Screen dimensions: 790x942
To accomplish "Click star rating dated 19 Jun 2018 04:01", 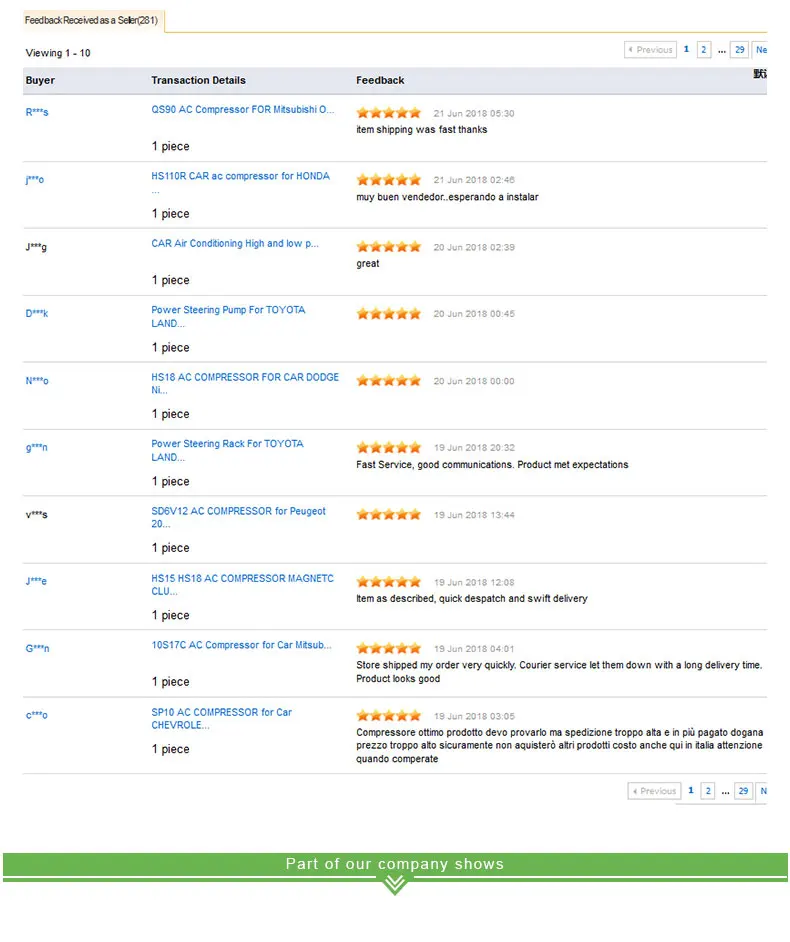I will click(x=389, y=648).
